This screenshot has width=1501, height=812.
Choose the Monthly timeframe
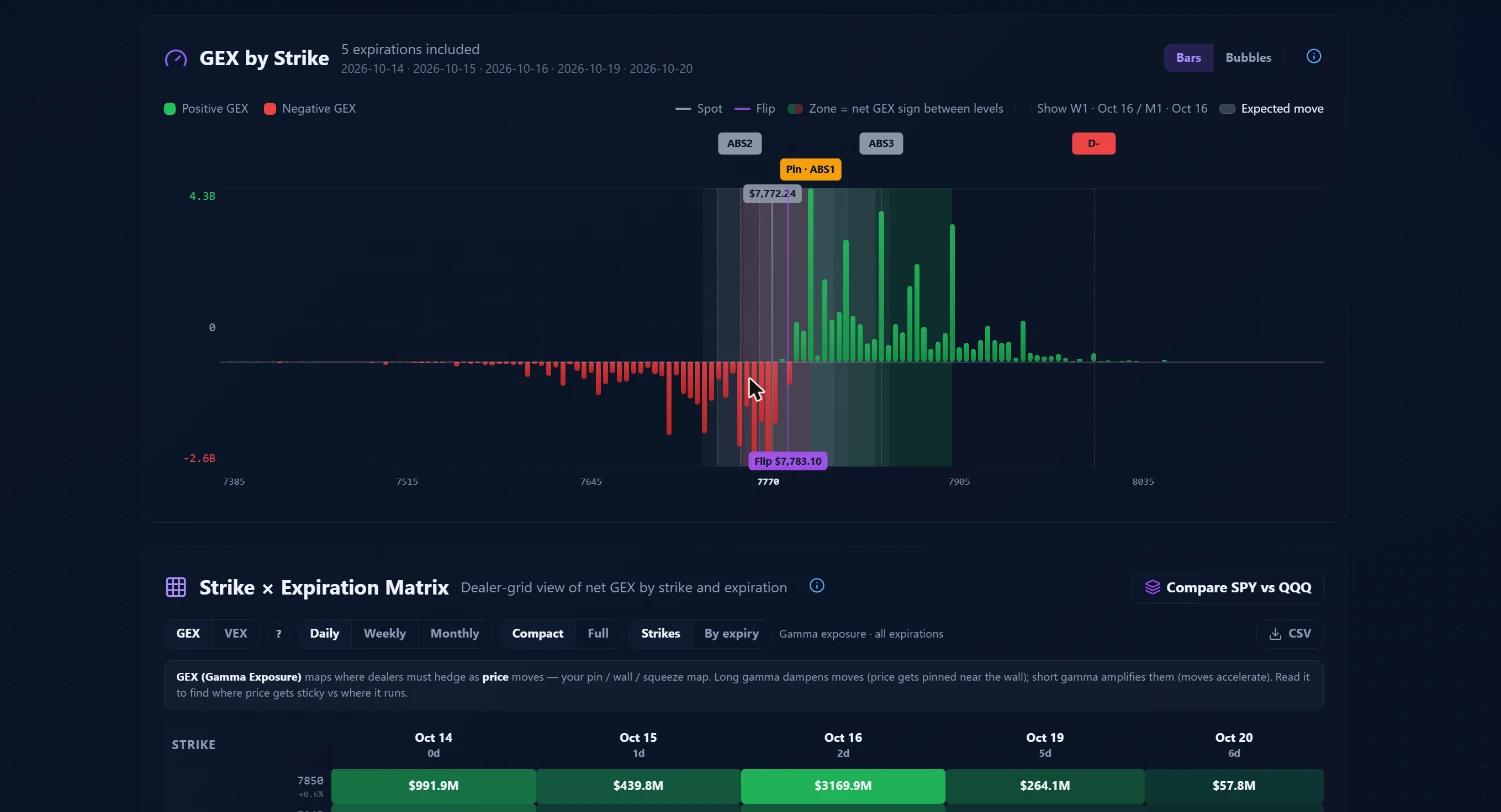(455, 634)
